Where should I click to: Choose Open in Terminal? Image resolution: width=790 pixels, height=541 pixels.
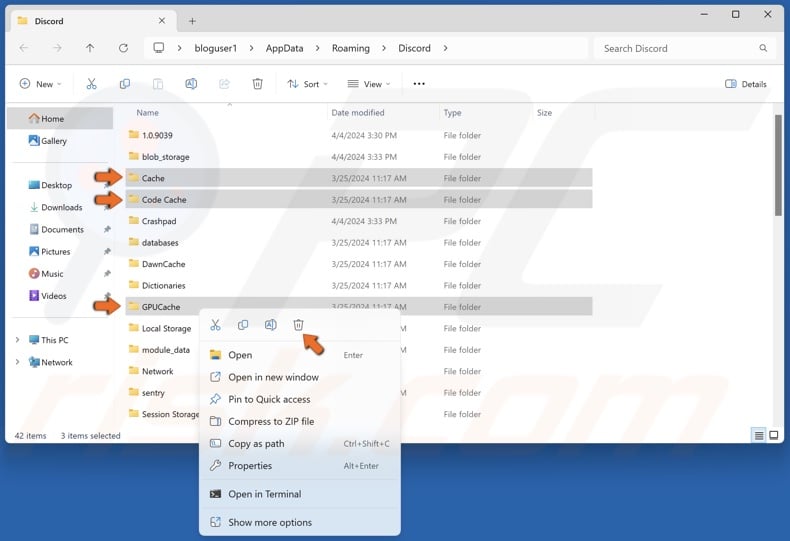click(x=300, y=494)
